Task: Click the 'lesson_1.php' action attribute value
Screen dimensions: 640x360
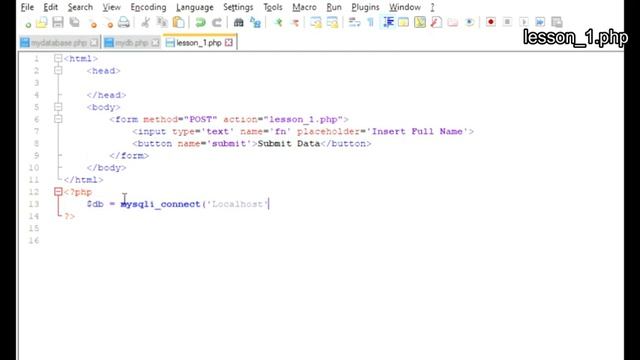Action: pyautogui.click(x=303, y=120)
